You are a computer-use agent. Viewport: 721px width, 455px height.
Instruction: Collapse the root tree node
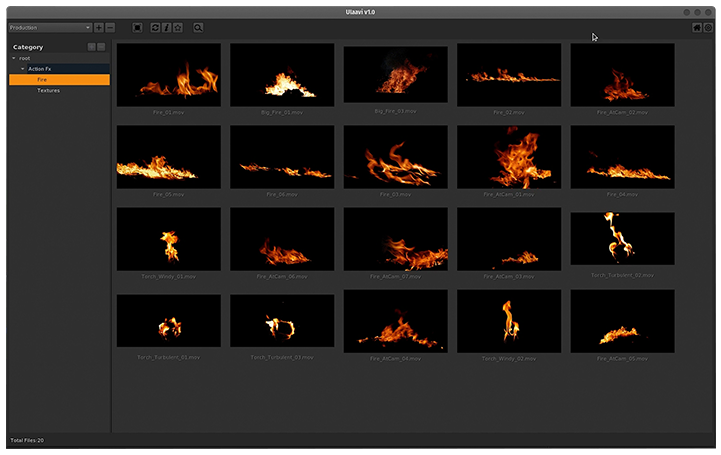click(x=14, y=58)
